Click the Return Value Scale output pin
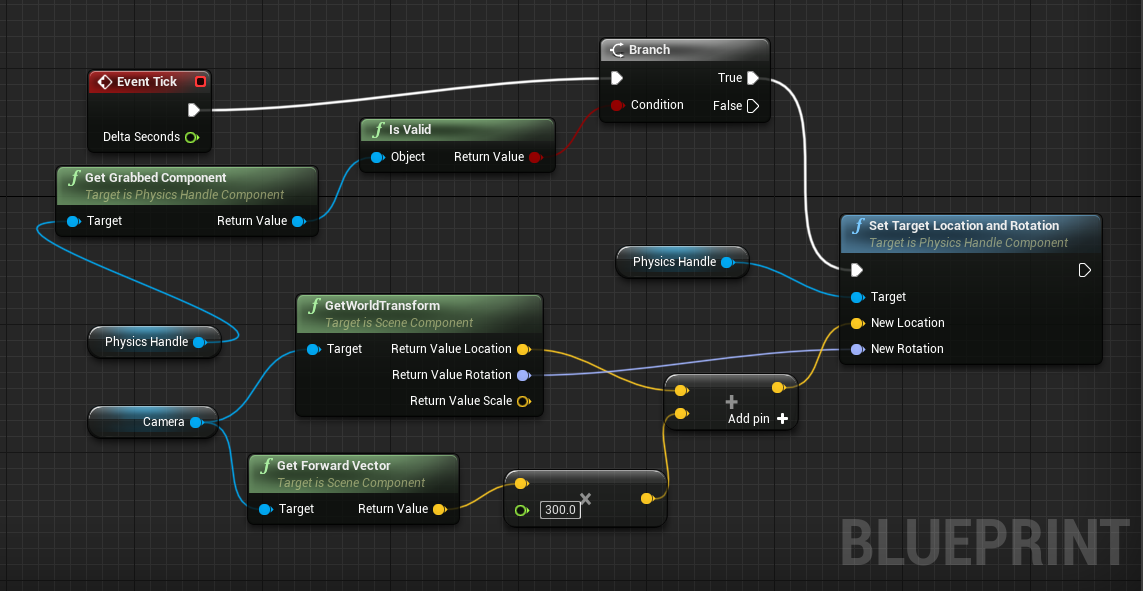 tap(525, 400)
